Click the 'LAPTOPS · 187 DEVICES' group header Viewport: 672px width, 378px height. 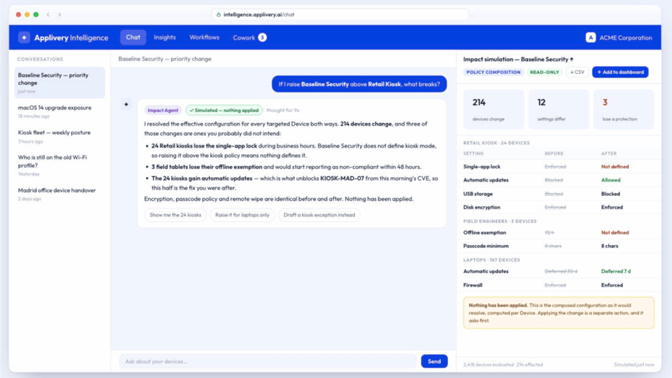(x=491, y=260)
